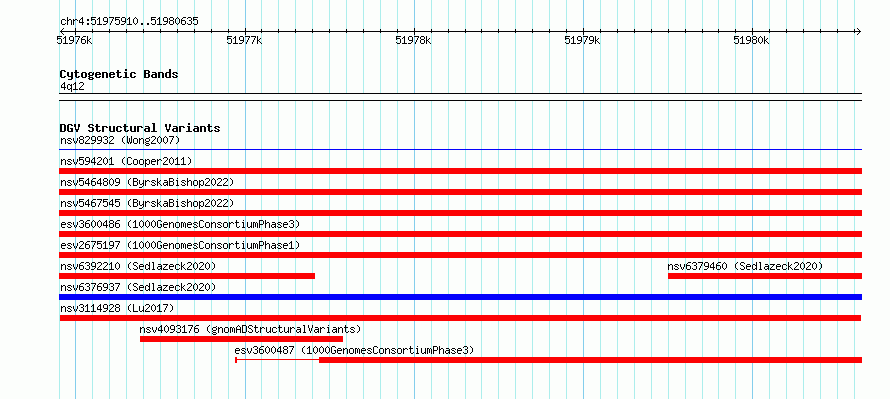This screenshot has width=890, height=399.
Task: Click the DGV Structural Variants track title
Action: coord(140,128)
